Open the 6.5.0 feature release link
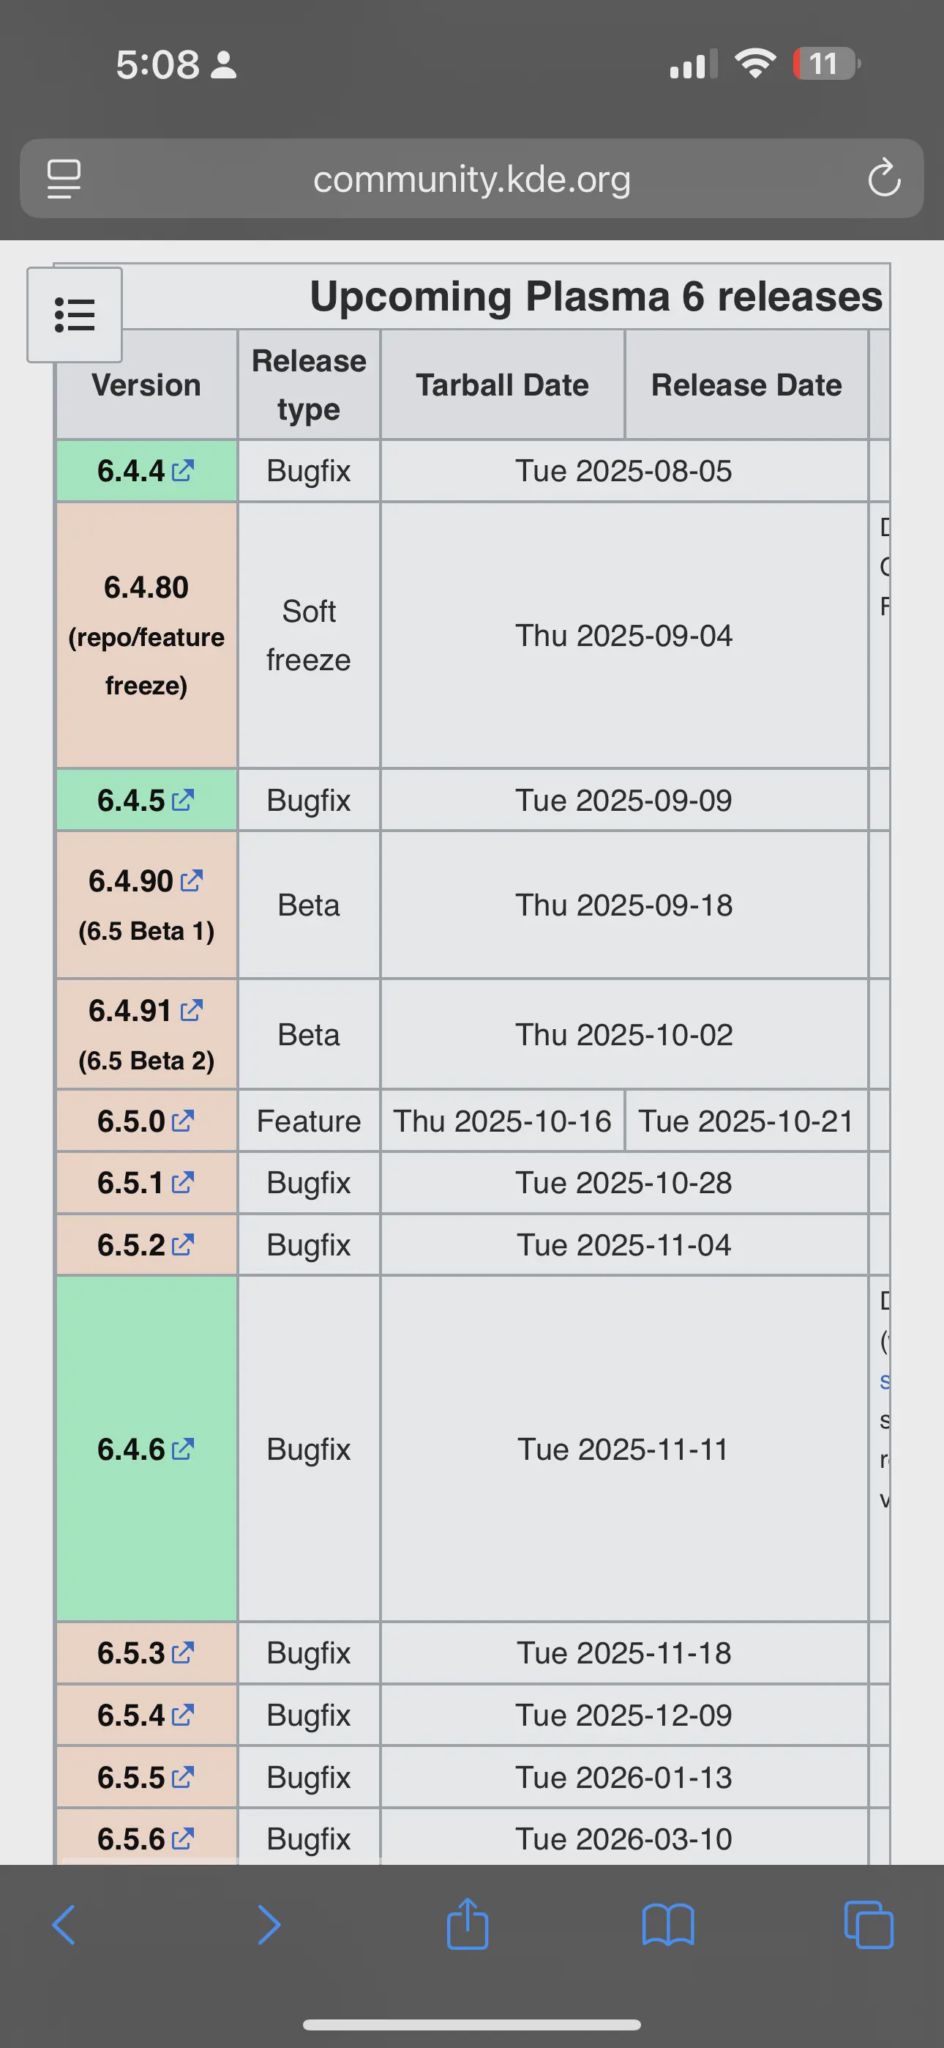The width and height of the screenshot is (944, 2048). (146, 1121)
